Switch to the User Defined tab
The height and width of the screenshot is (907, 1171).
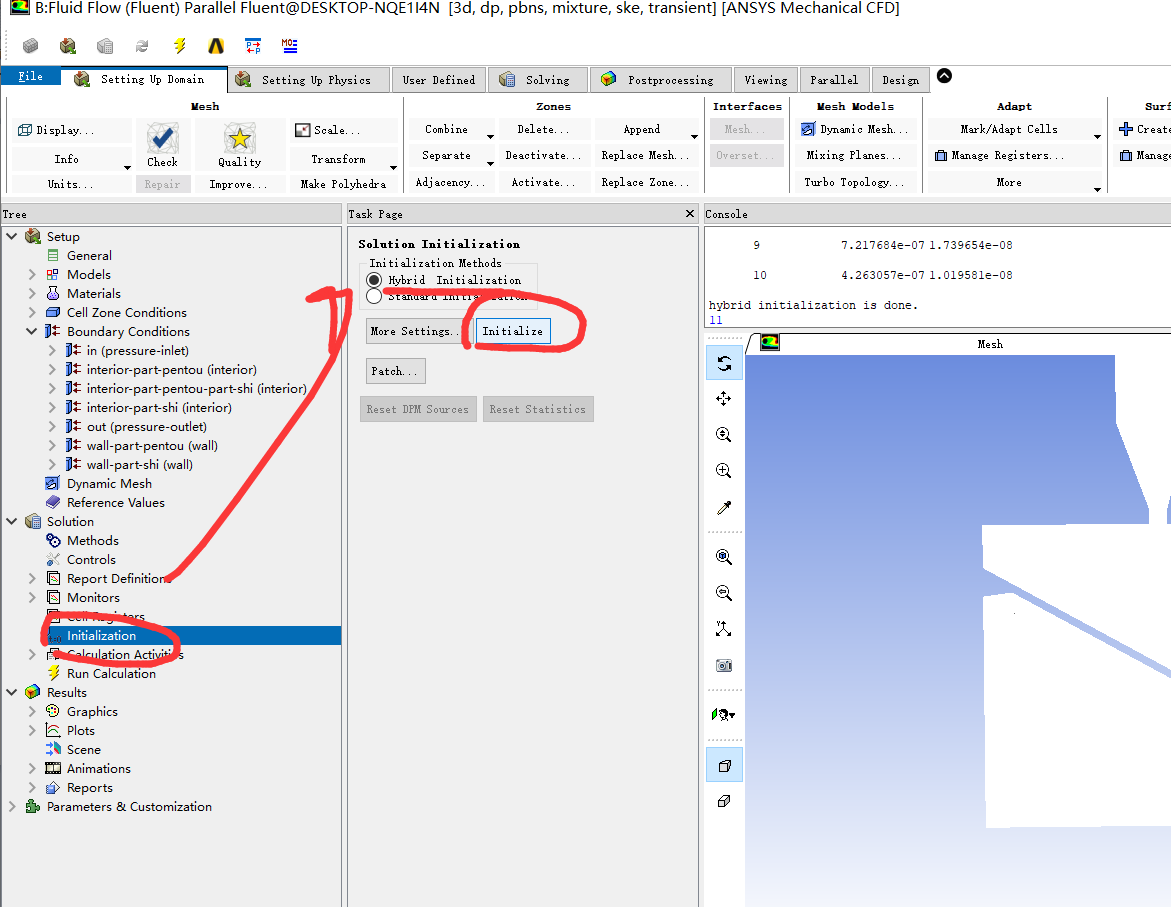coord(439,80)
